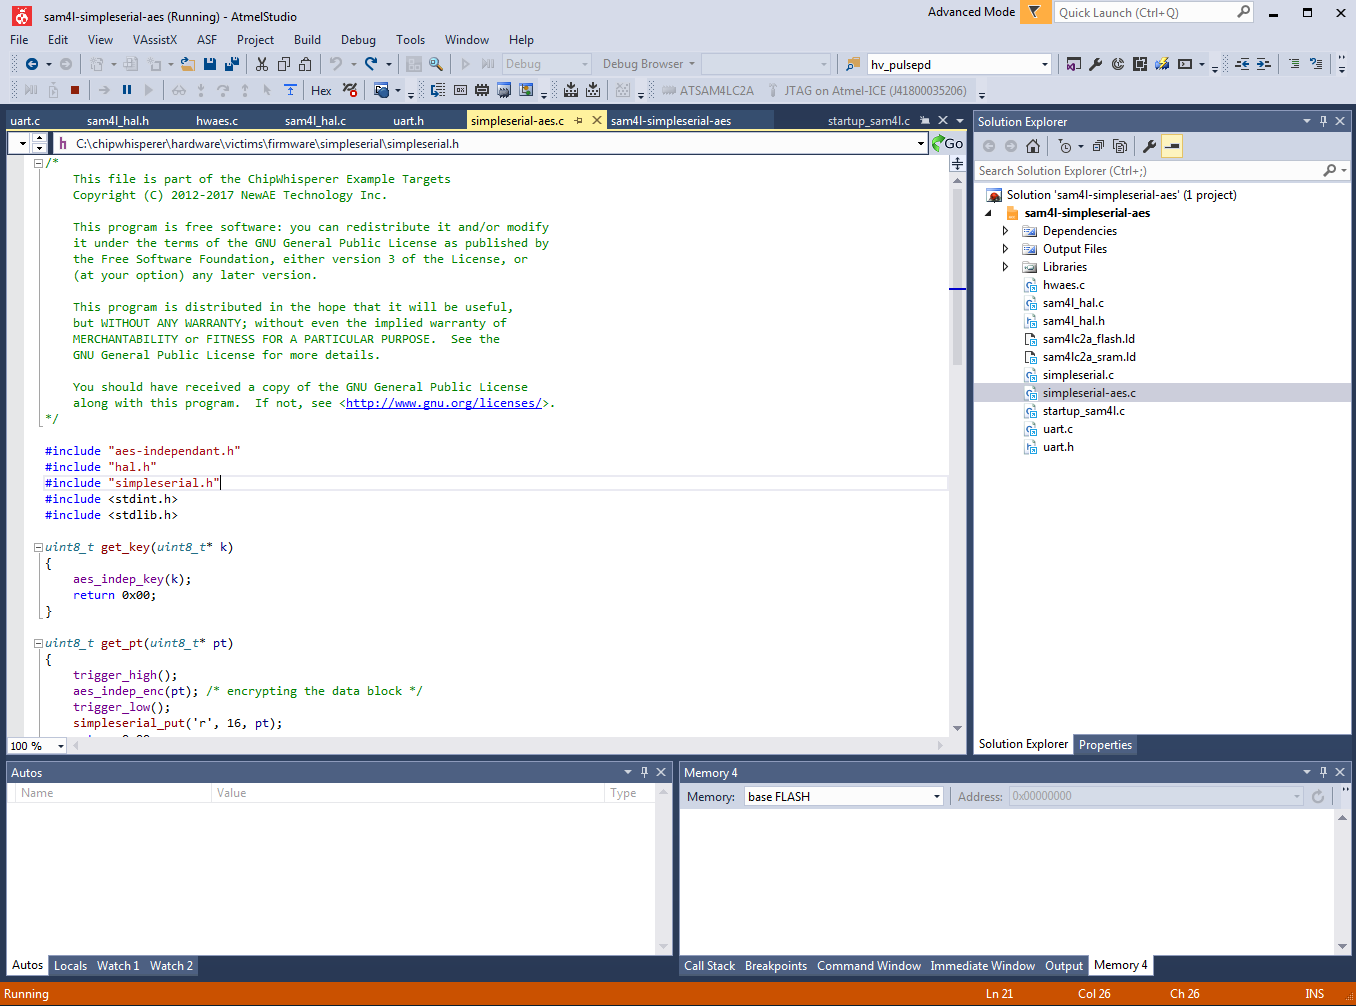The image size is (1356, 1006).
Task: Click the notifications filter funnel icon
Action: [x=1035, y=12]
